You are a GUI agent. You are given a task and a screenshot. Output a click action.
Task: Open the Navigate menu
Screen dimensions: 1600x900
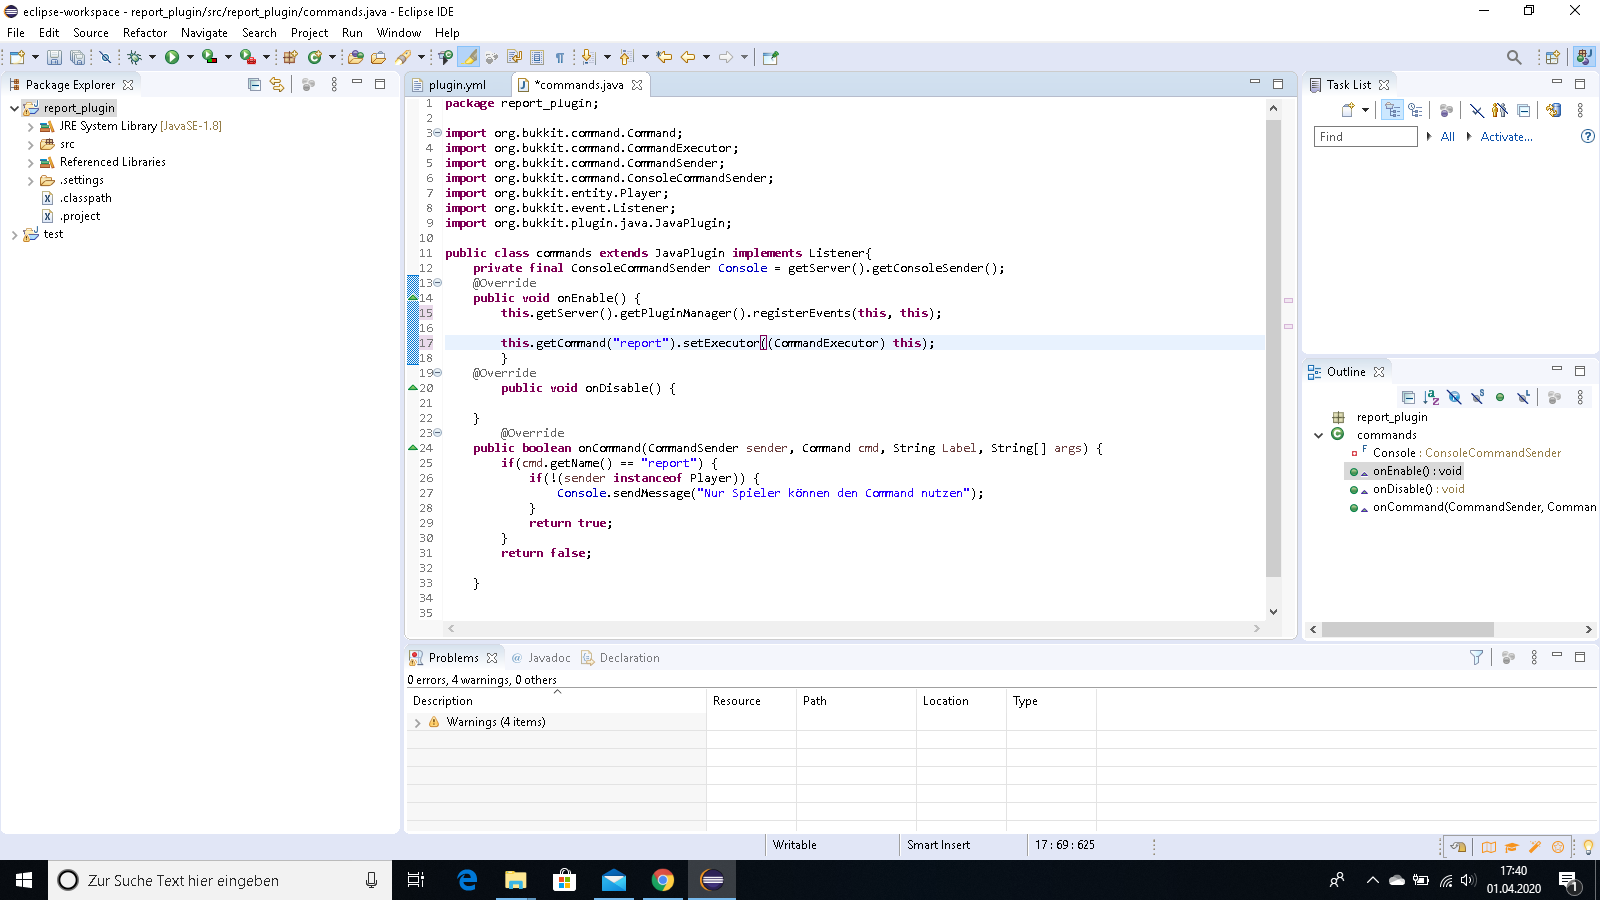point(204,33)
